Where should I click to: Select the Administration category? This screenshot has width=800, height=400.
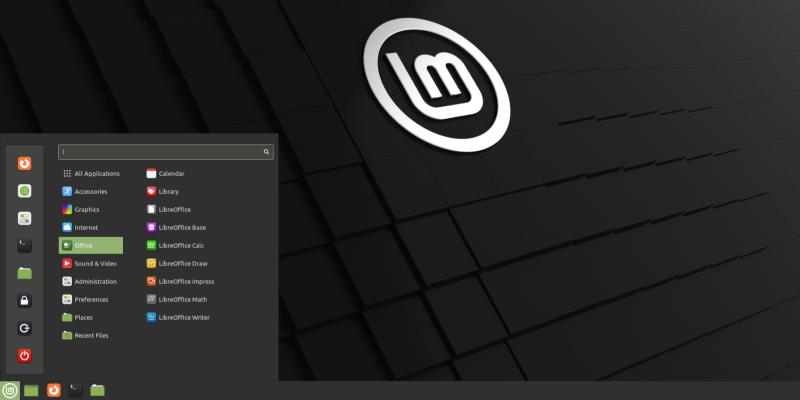pyautogui.click(x=95, y=281)
